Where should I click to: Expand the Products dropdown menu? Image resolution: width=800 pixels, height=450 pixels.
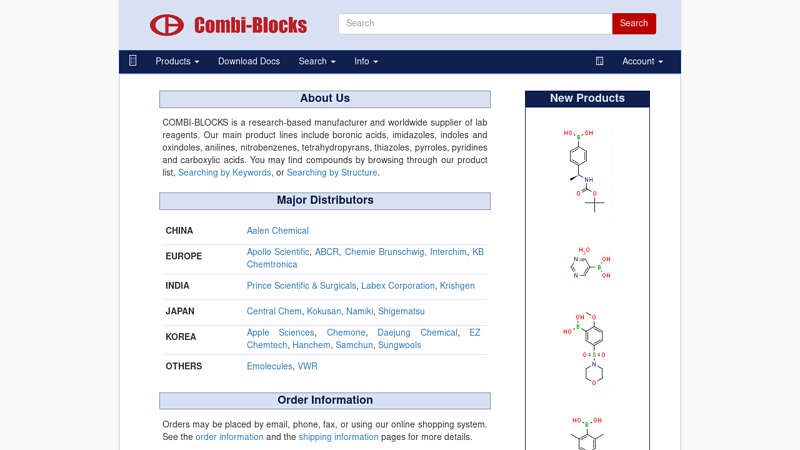[x=177, y=61]
